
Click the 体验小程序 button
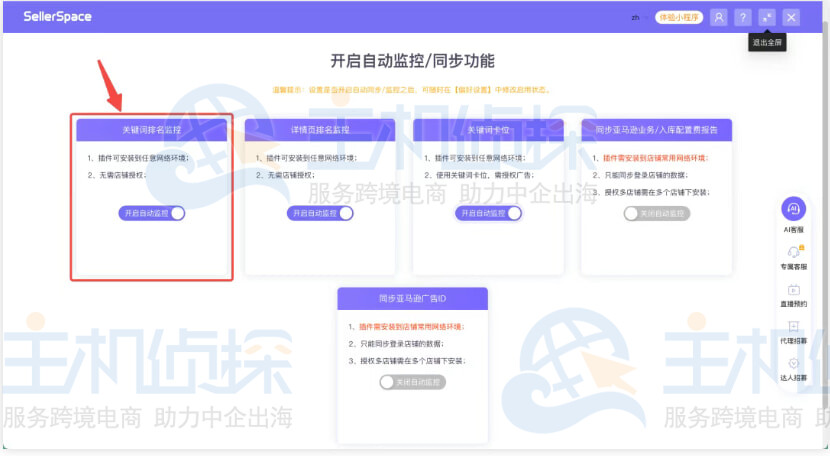pyautogui.click(x=679, y=17)
